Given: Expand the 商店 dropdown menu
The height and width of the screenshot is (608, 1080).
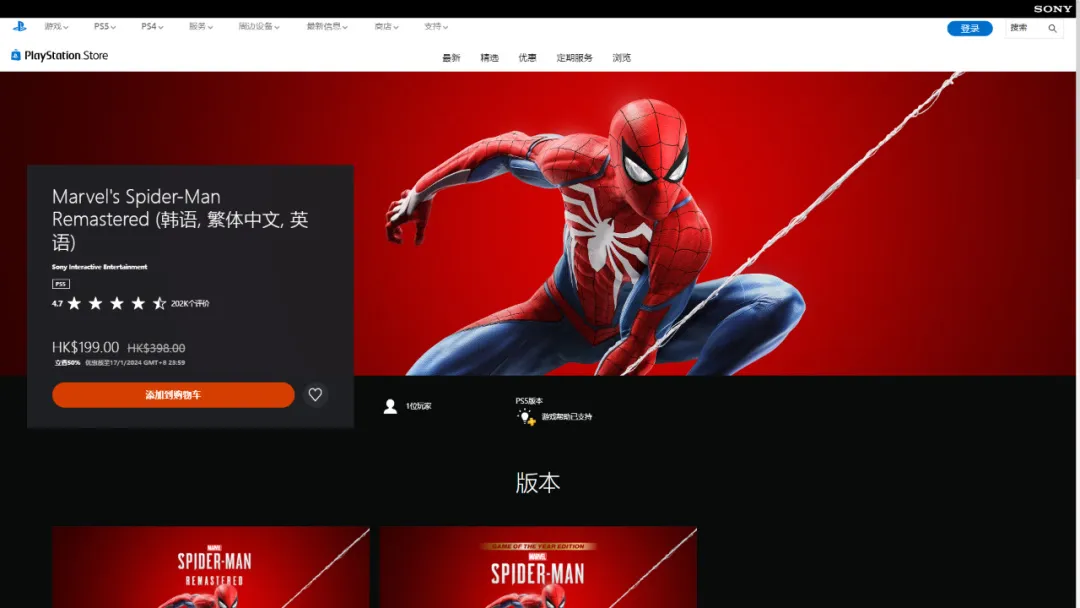Looking at the screenshot, I should click(x=386, y=26).
